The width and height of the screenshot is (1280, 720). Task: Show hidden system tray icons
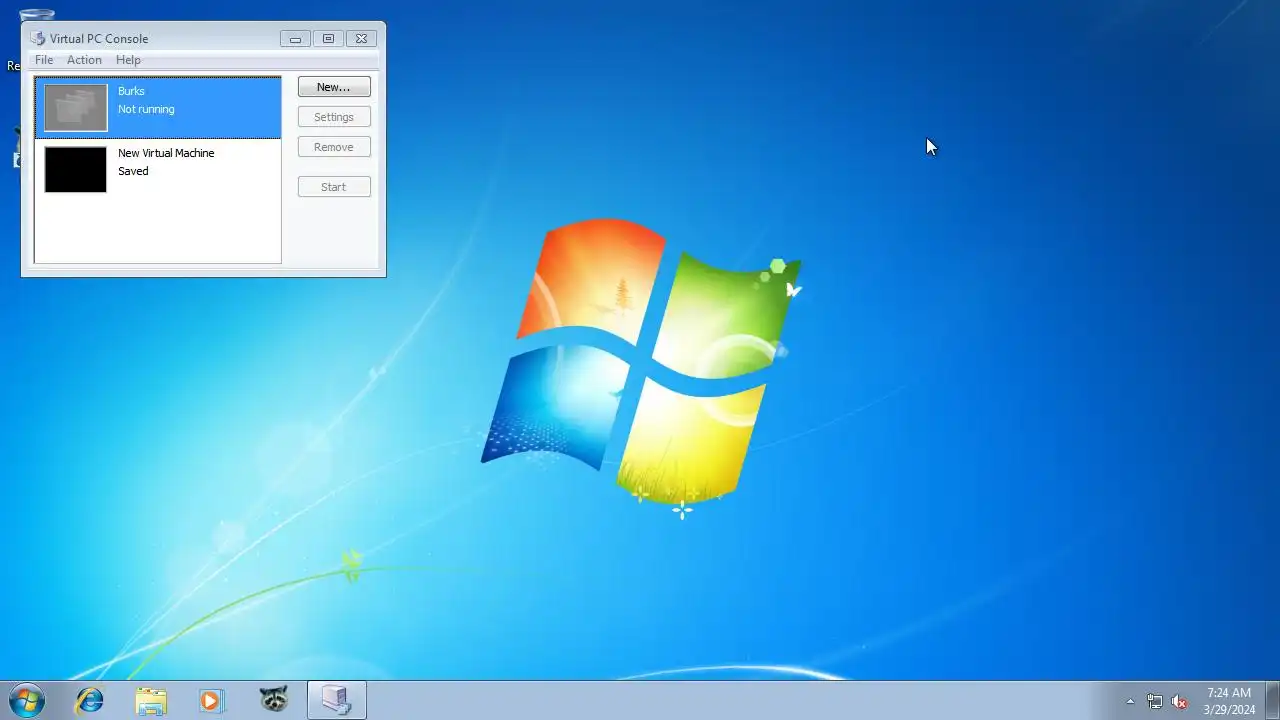pyautogui.click(x=1130, y=701)
